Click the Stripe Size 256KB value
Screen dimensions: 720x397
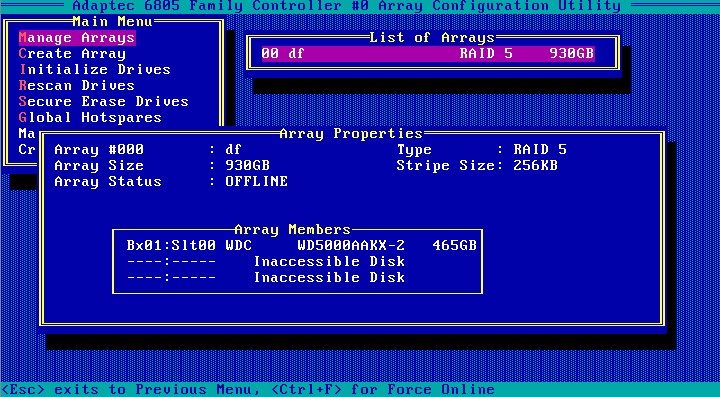point(535,166)
